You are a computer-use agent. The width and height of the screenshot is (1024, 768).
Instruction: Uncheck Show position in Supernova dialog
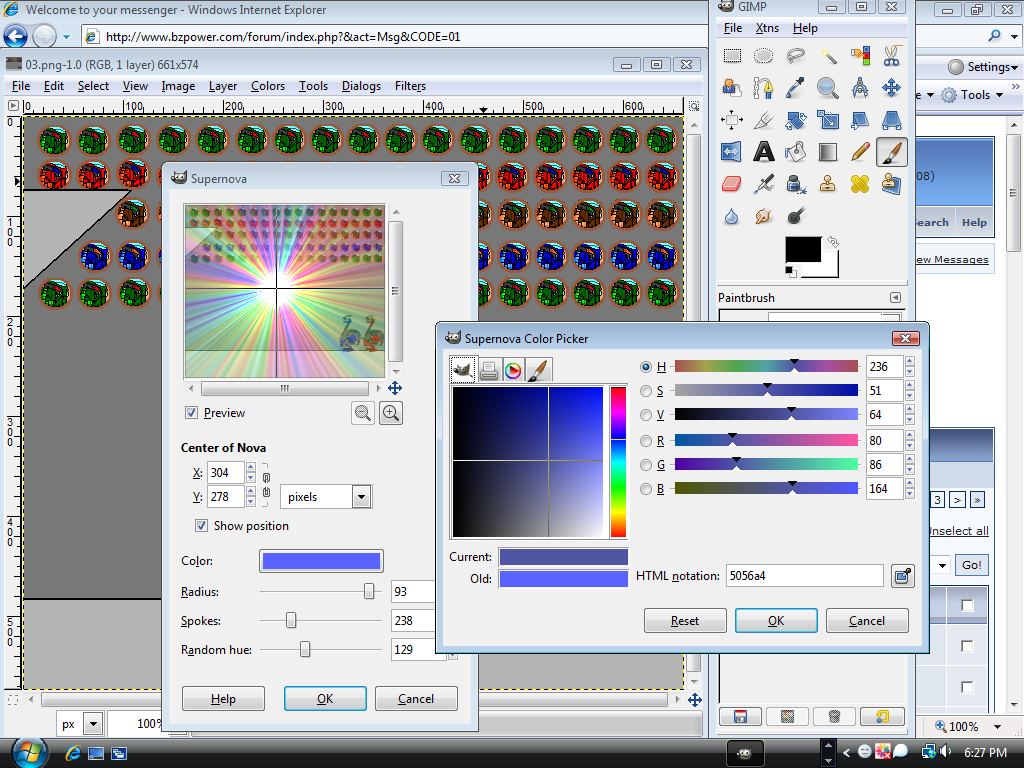202,525
